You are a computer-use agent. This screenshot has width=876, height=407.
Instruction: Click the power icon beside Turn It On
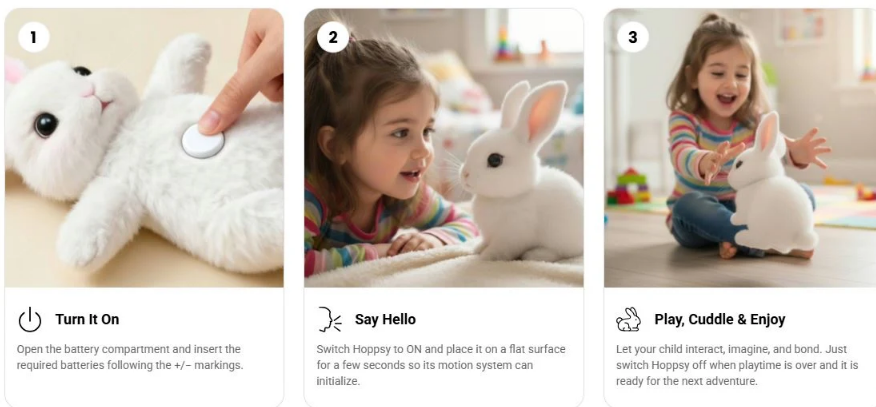(30, 320)
